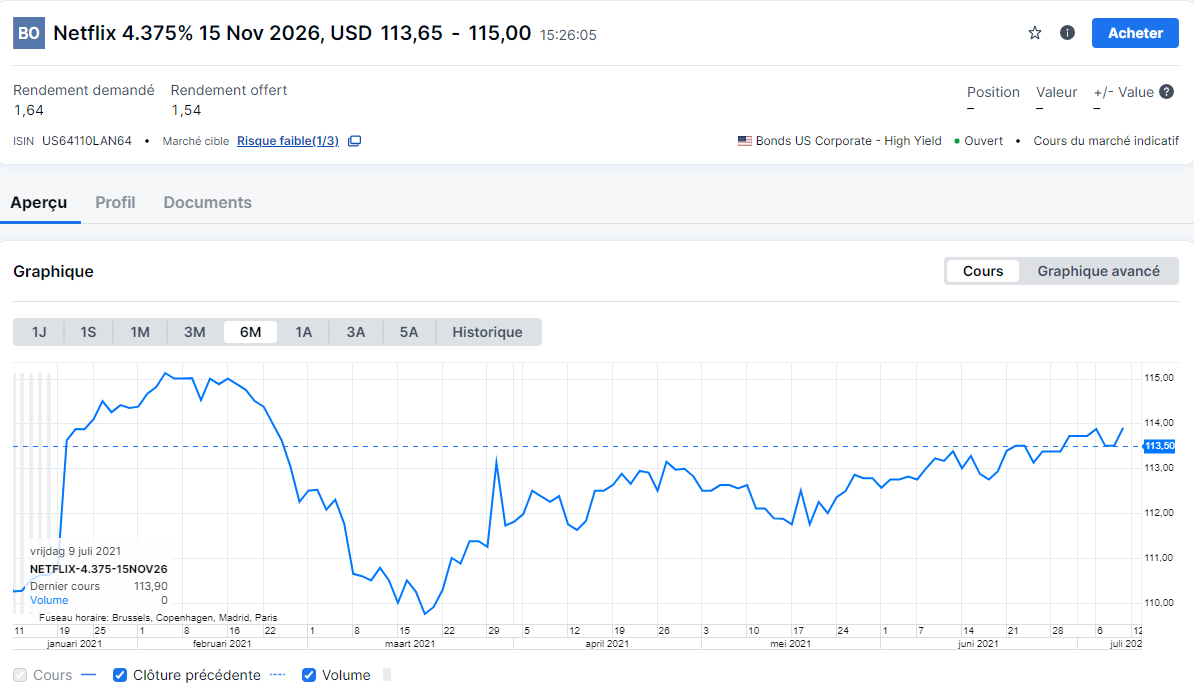This screenshot has width=1194, height=695.
Task: Switch to the Profil tab
Action: coord(115,202)
